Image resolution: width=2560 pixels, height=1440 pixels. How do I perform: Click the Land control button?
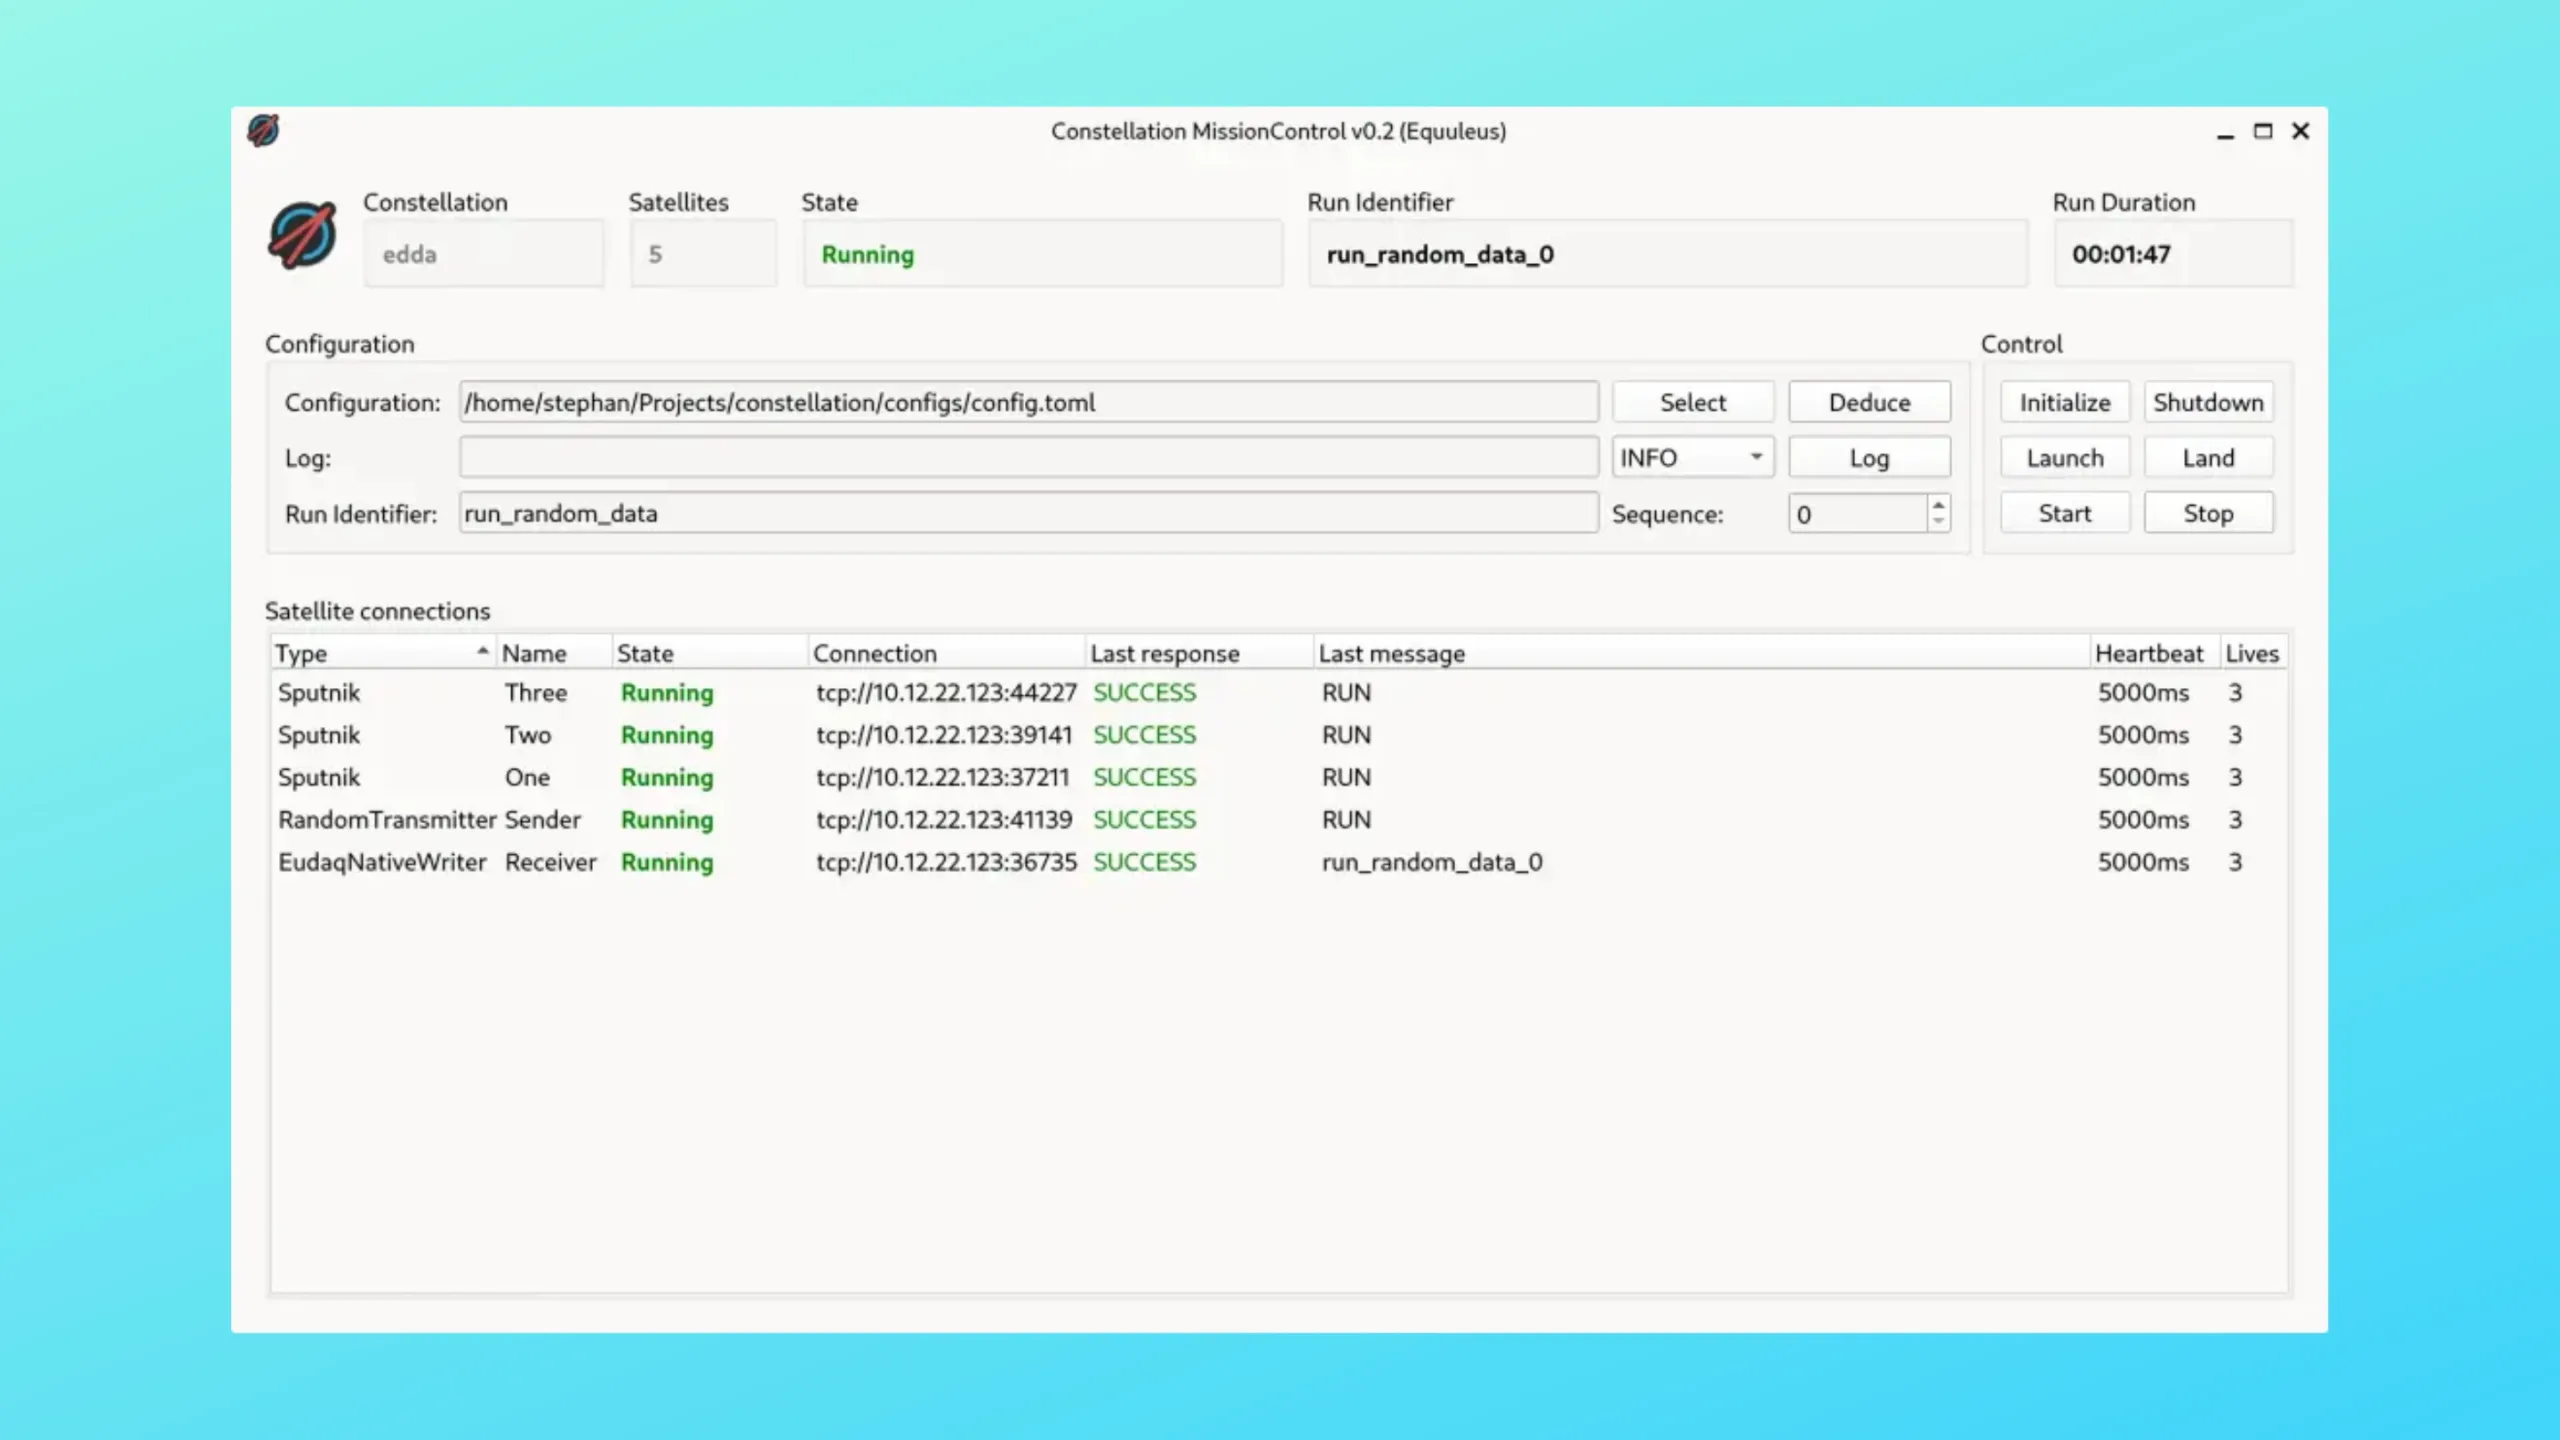click(x=2208, y=458)
